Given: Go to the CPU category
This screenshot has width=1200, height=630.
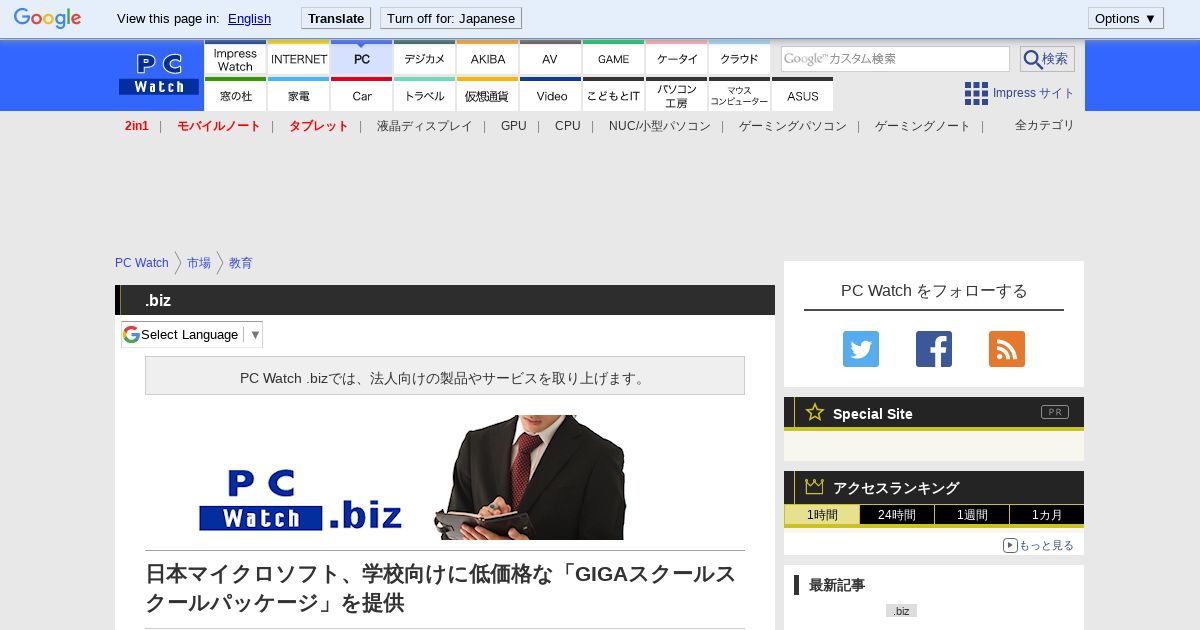Looking at the screenshot, I should coord(568,126).
